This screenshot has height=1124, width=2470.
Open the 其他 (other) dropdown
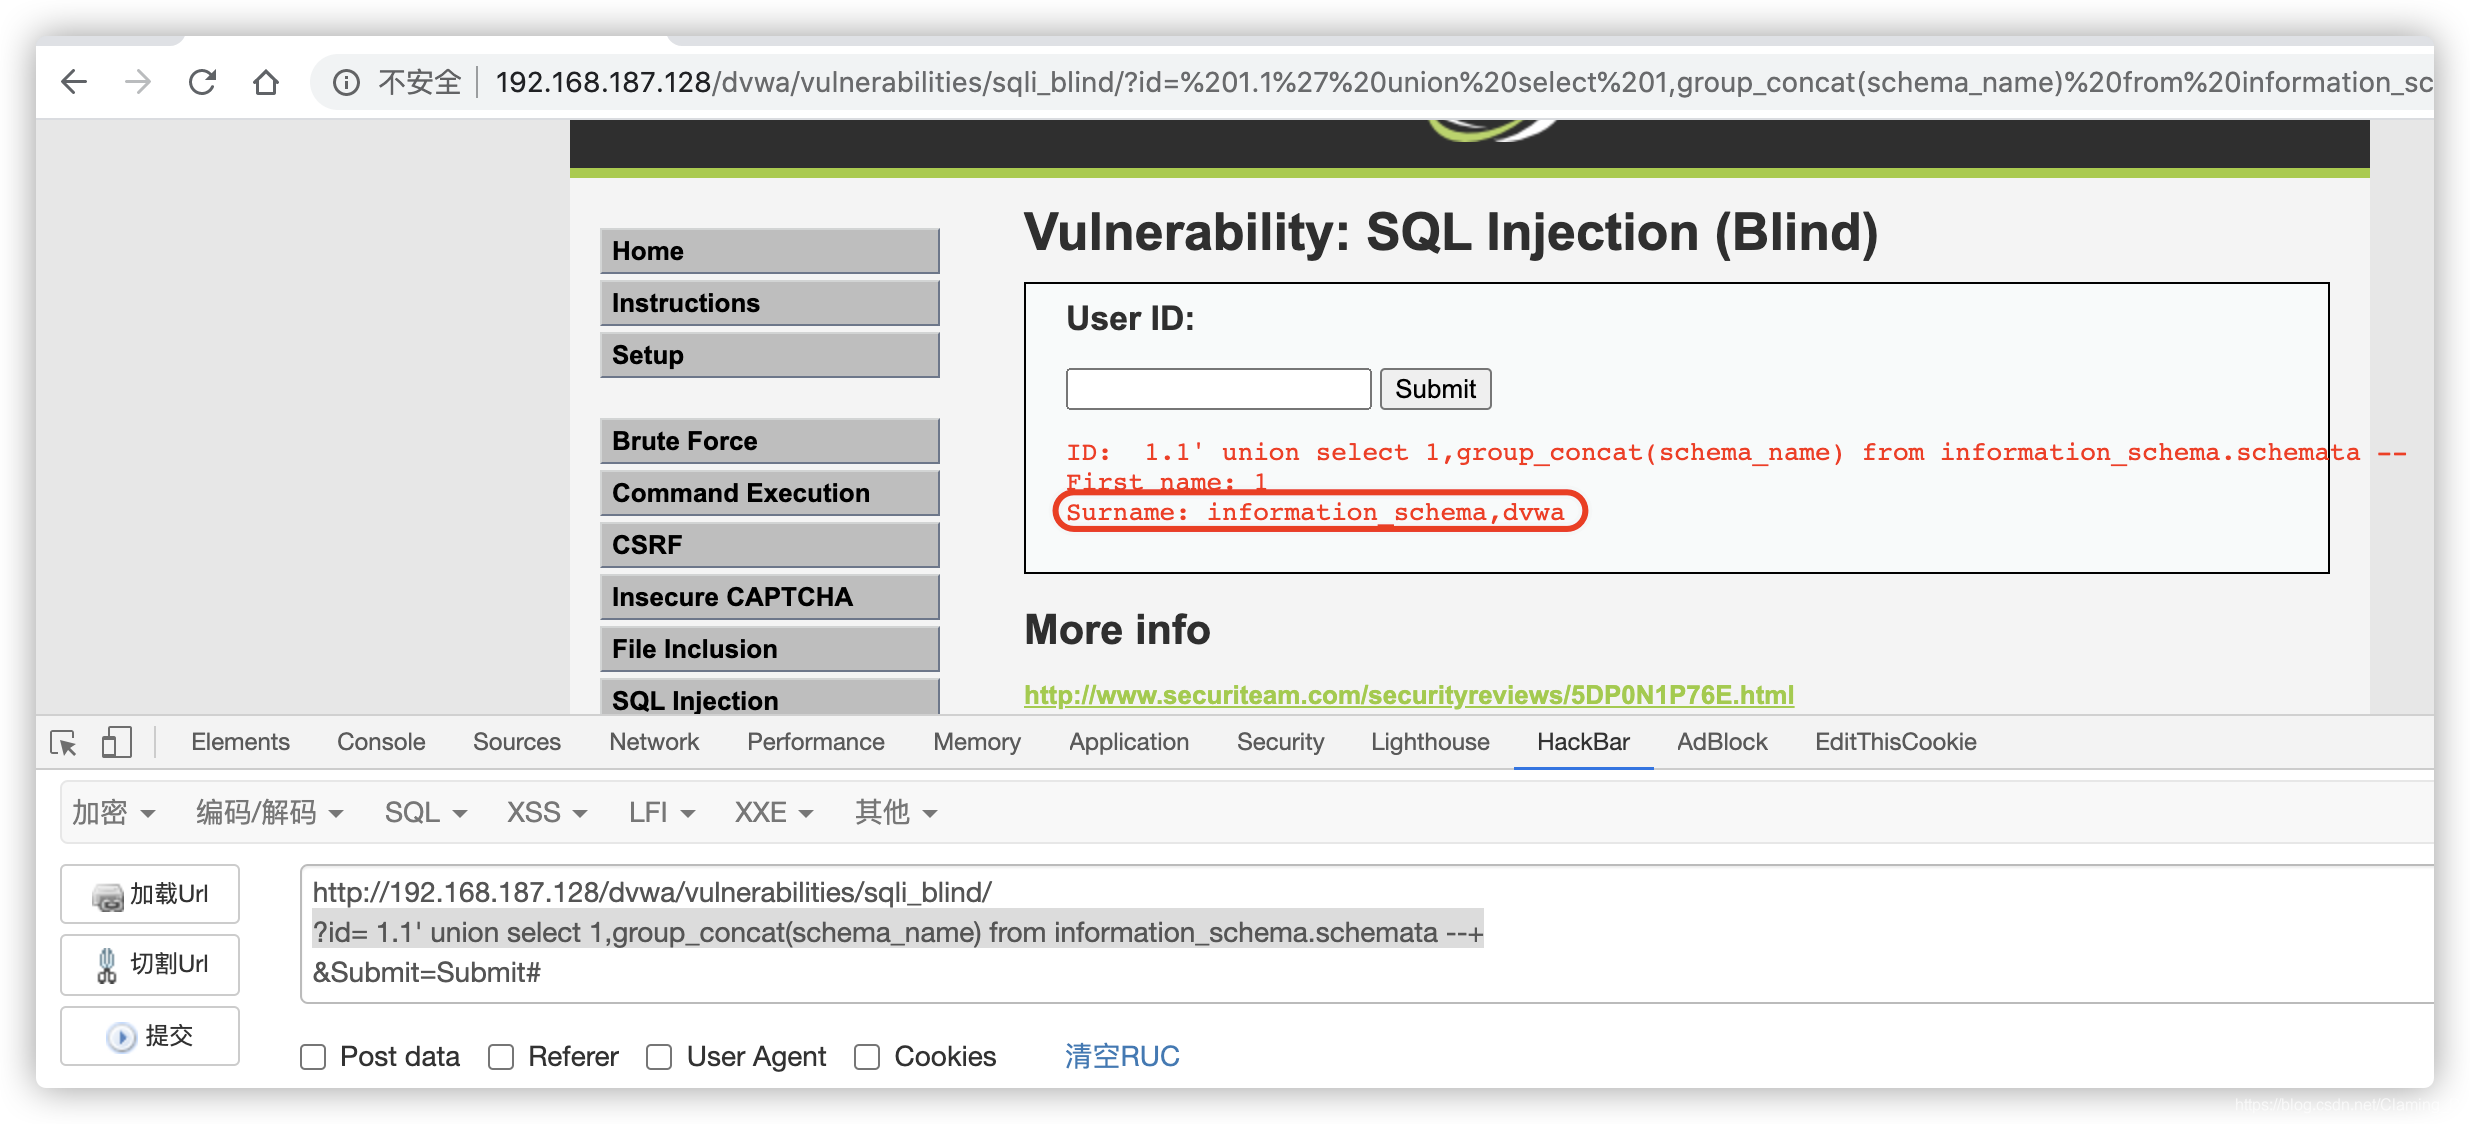click(x=896, y=812)
